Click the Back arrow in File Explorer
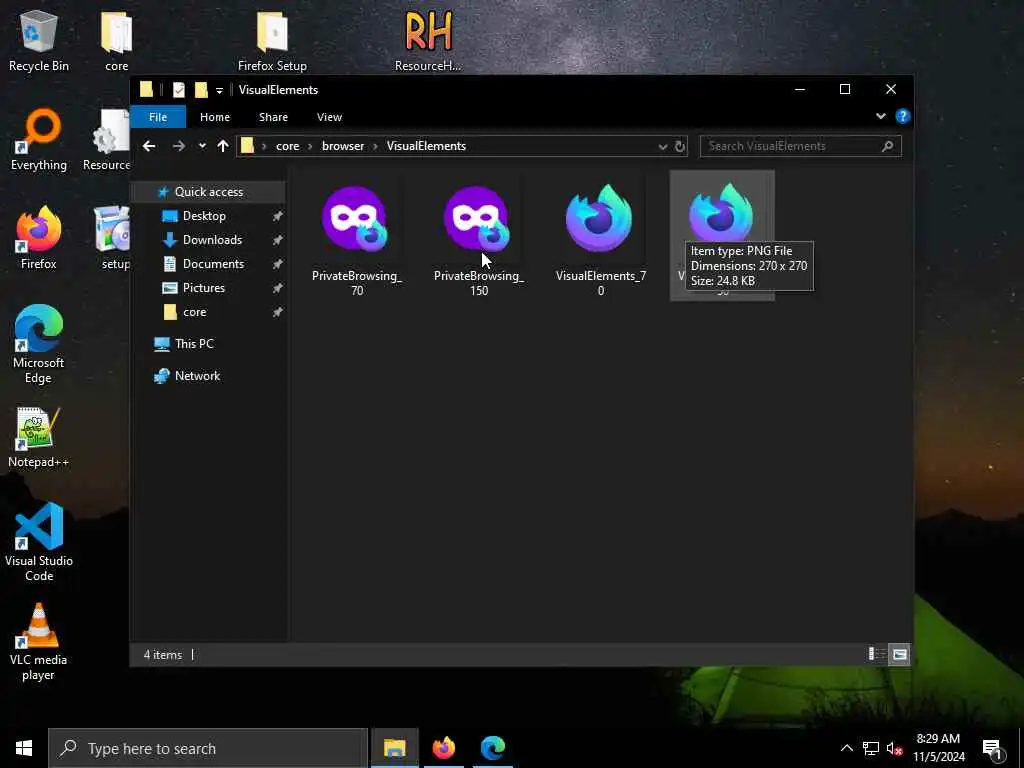Screen dimensions: 1024x768 [149, 146]
